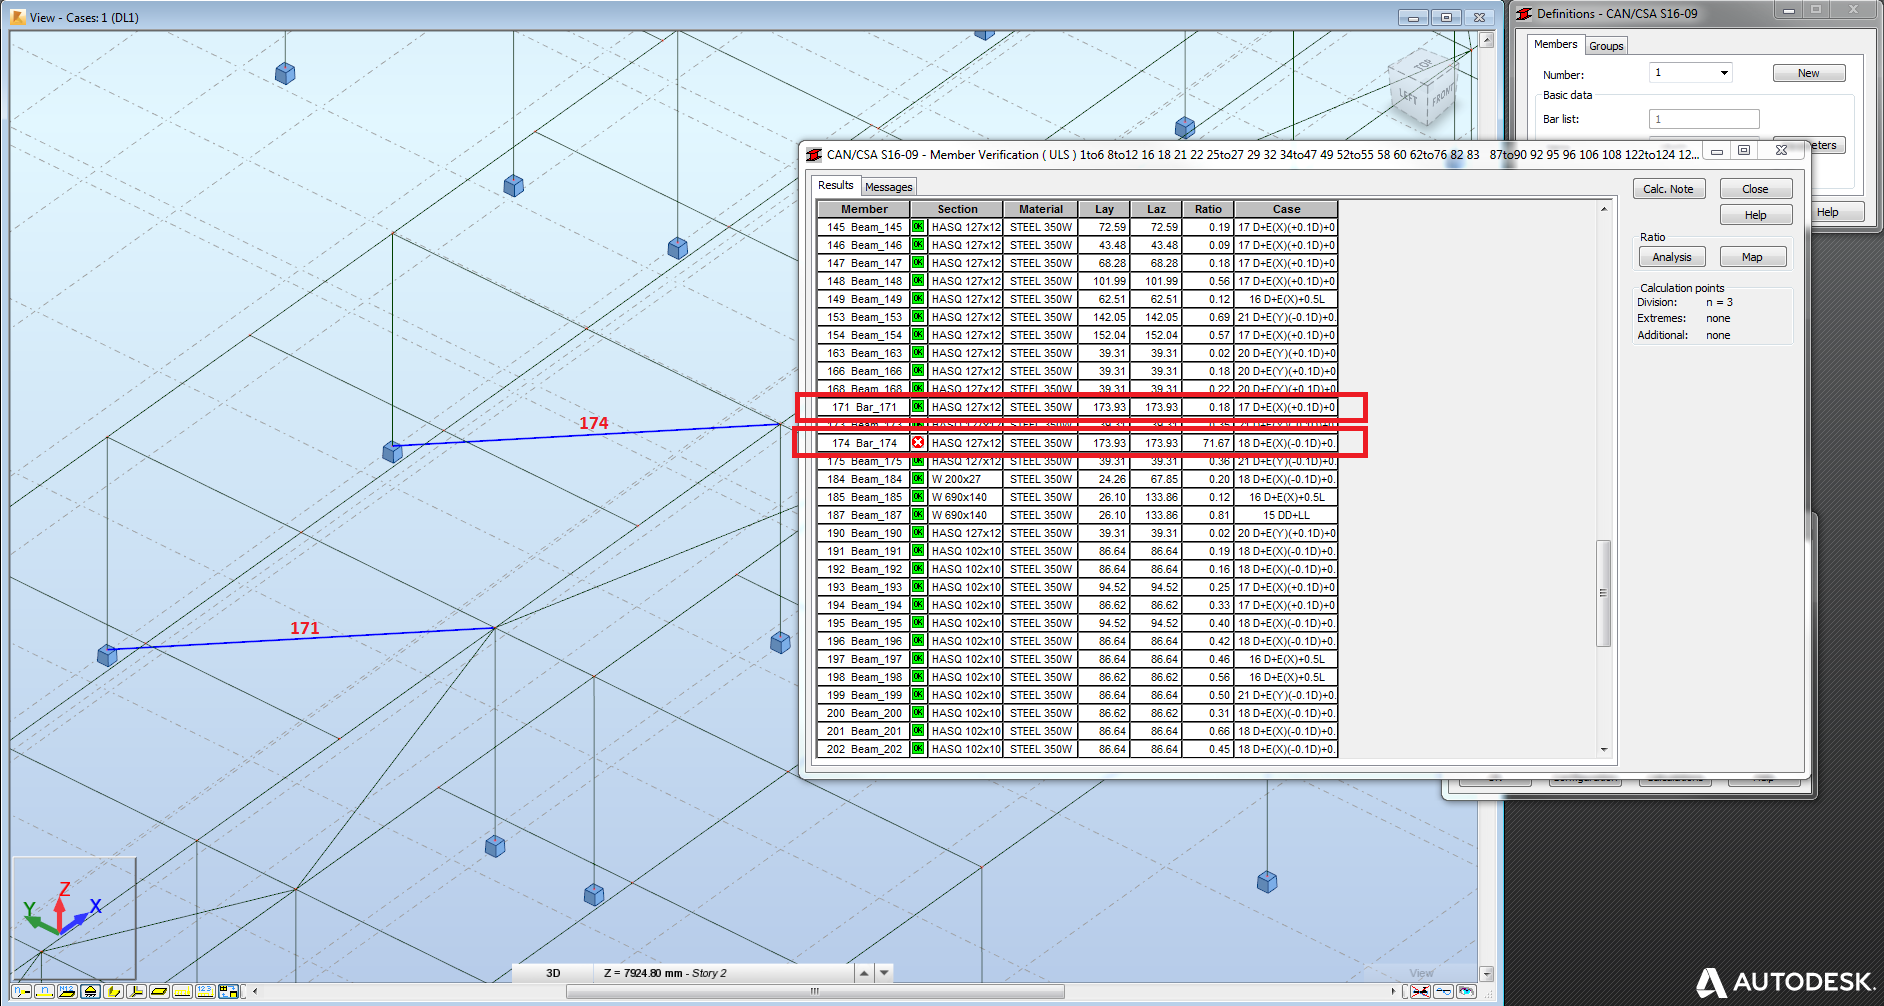Toggle node numbers display in the status bar
Screen dimensions: 1884x1006
22,993
